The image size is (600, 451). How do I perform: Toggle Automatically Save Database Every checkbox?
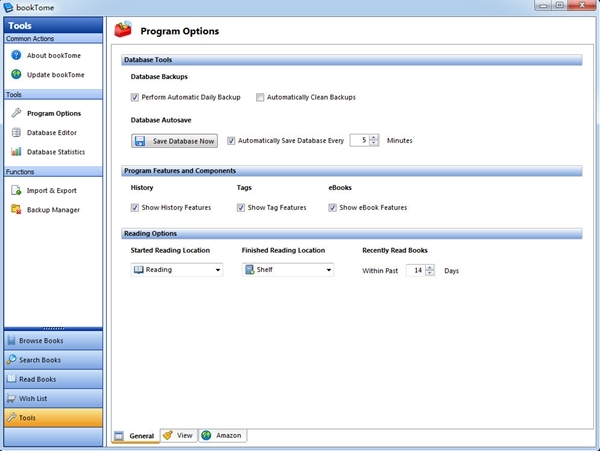coord(231,141)
